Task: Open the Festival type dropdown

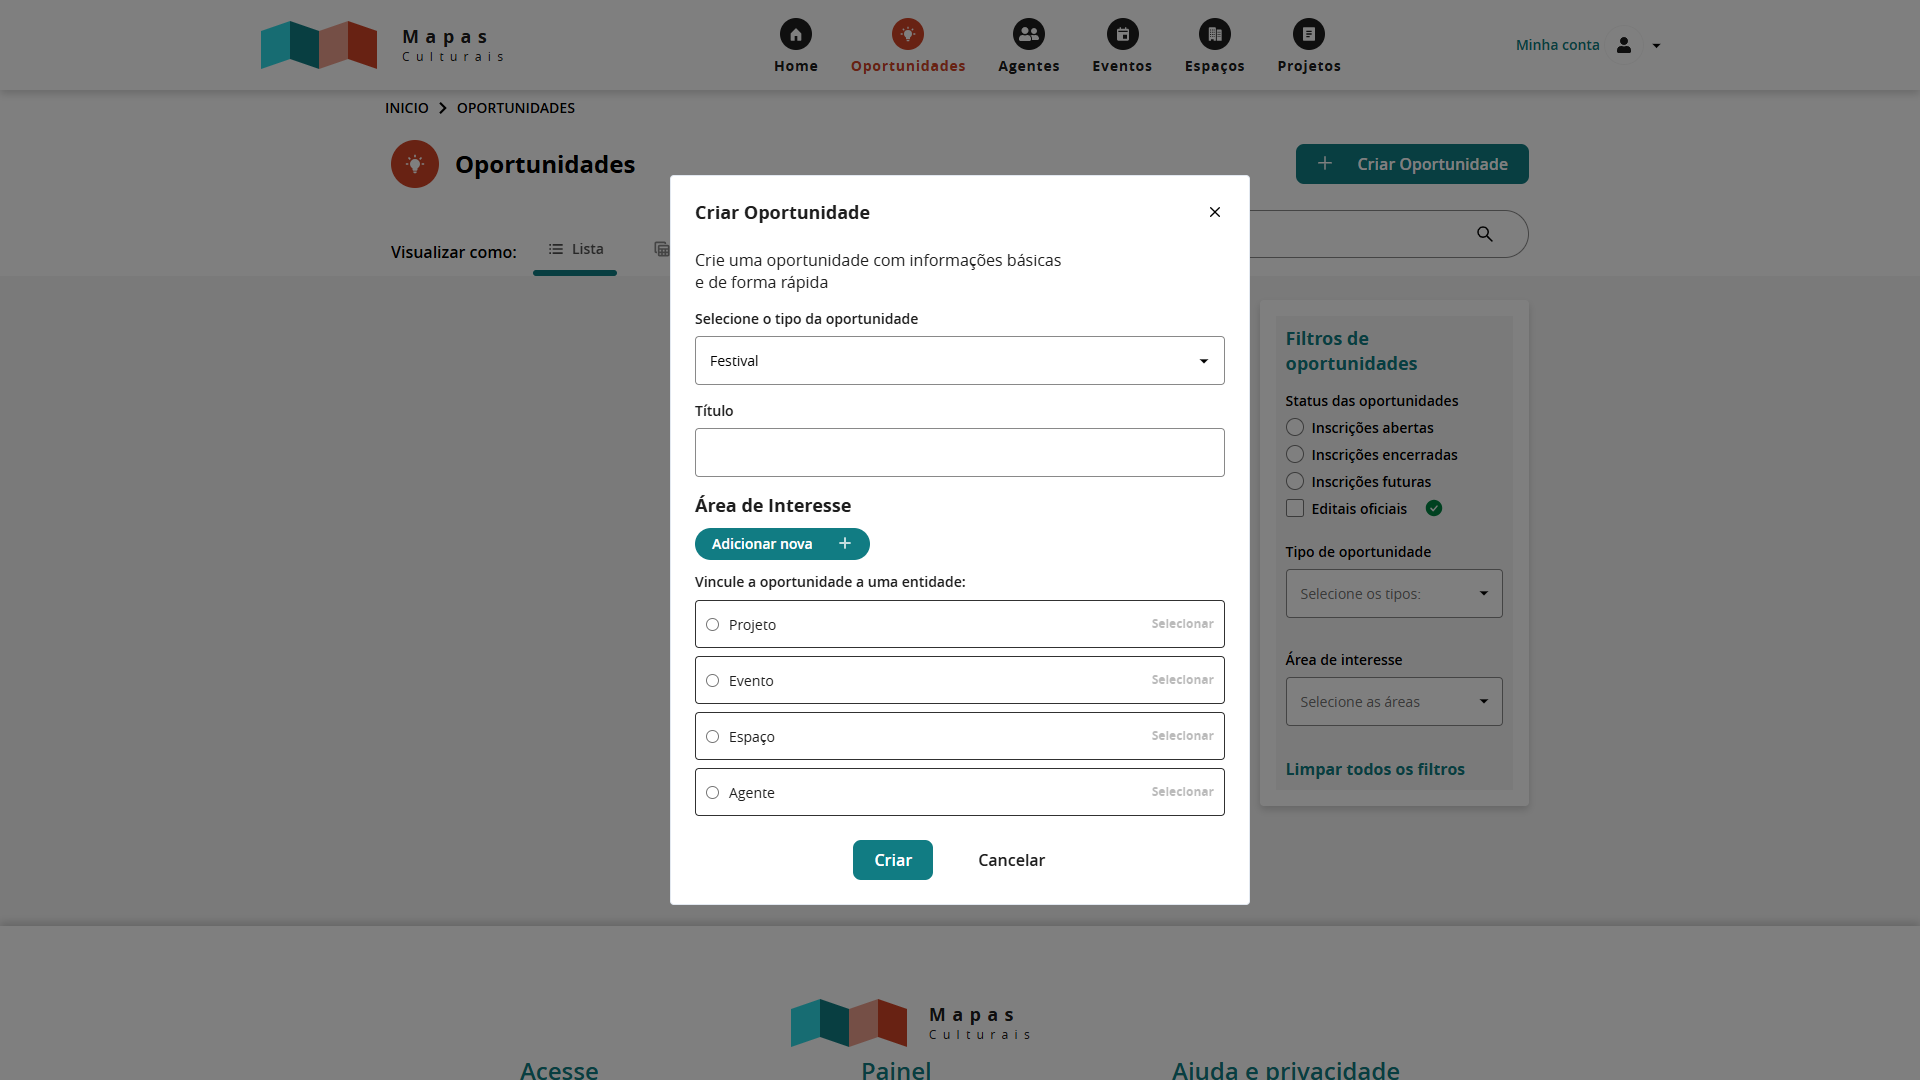Action: 959,361
